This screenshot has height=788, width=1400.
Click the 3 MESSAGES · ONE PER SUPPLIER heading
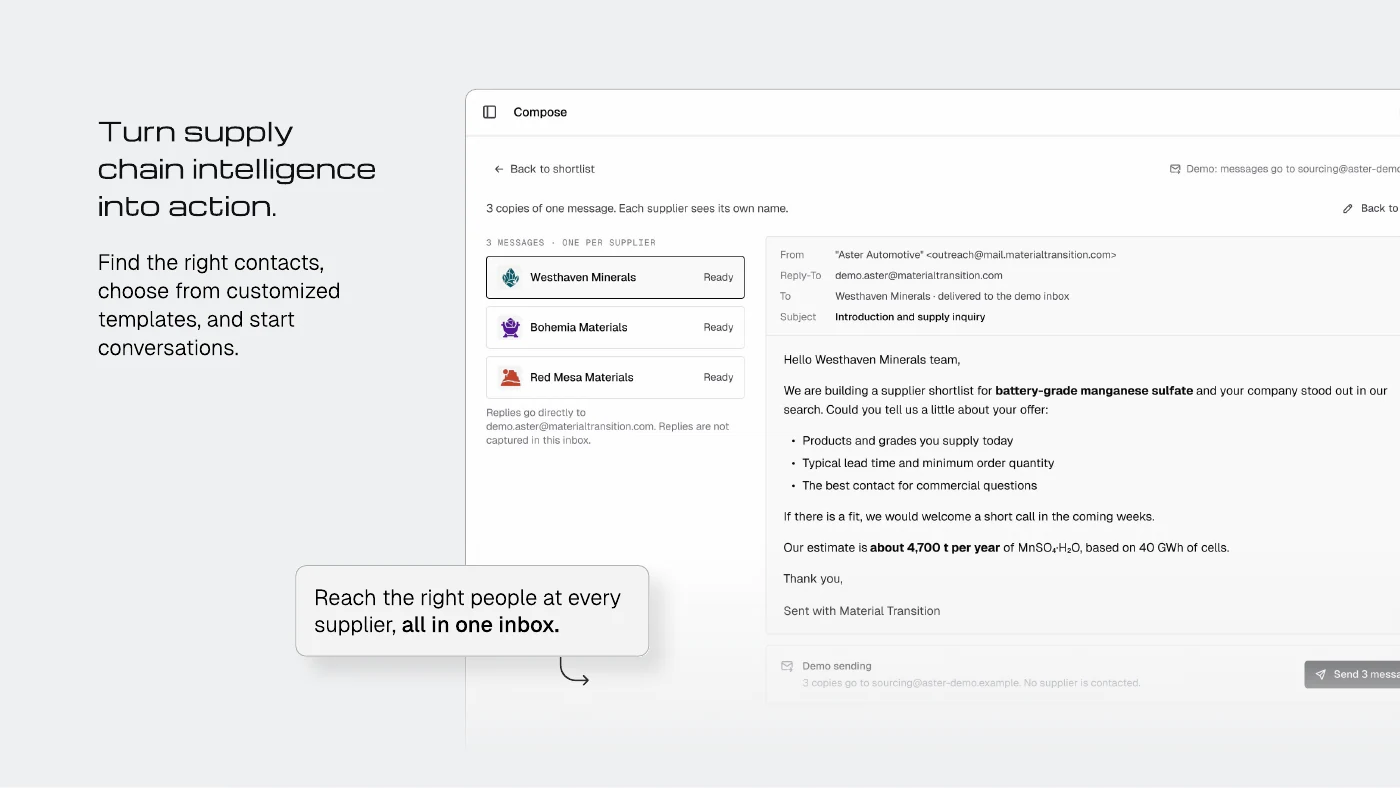pos(571,243)
